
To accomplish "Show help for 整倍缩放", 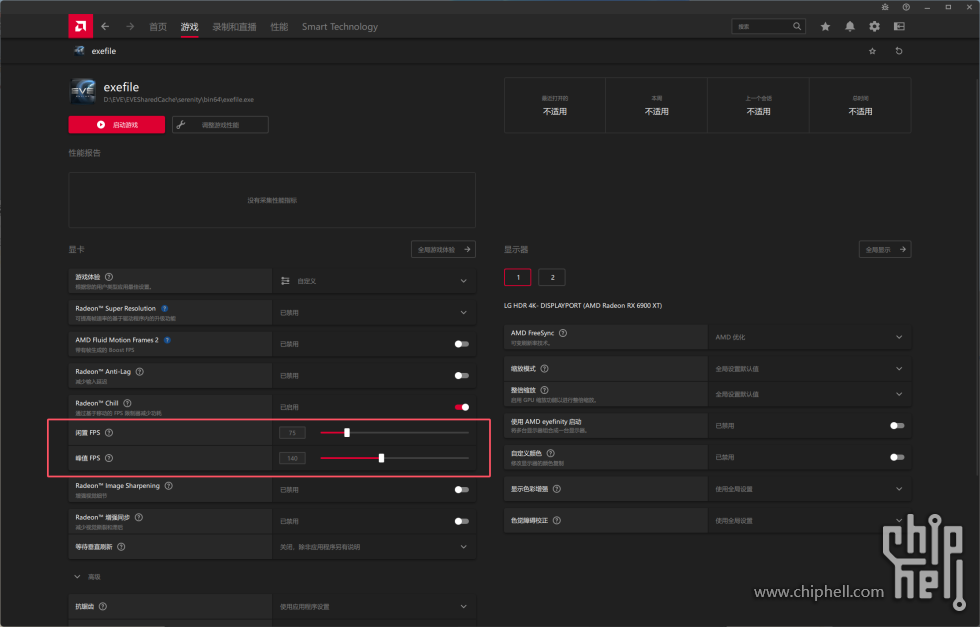I will click(x=544, y=390).
